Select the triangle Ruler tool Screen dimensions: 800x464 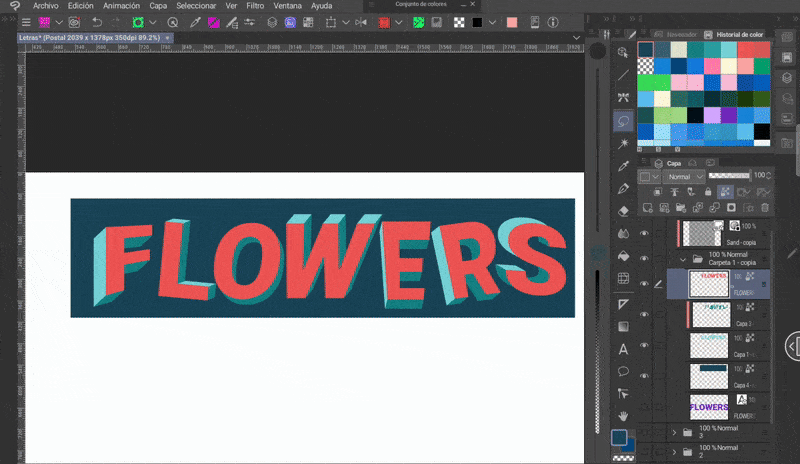(623, 304)
